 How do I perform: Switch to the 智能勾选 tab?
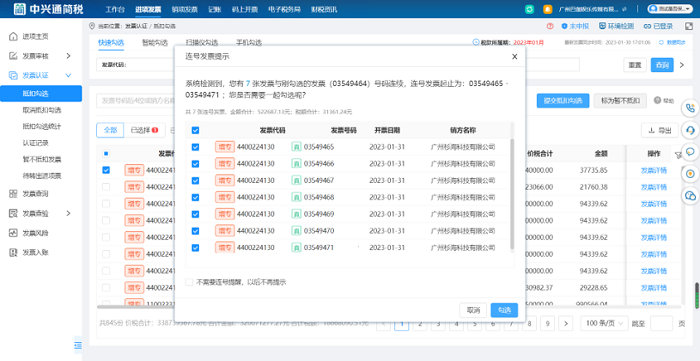click(x=154, y=43)
